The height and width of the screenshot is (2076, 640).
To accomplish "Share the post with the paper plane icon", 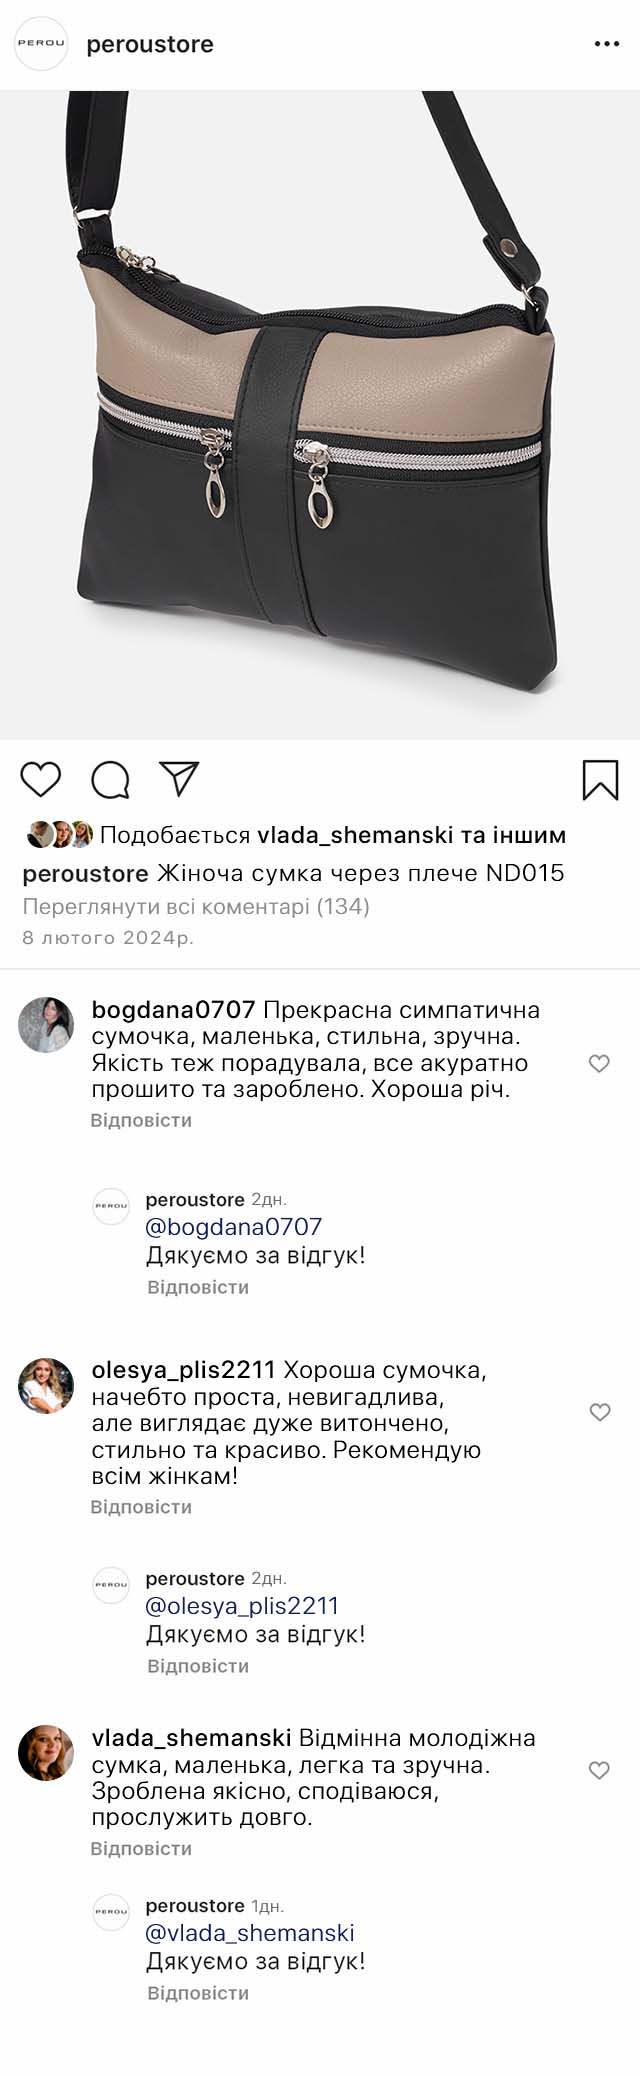I will click(x=180, y=779).
